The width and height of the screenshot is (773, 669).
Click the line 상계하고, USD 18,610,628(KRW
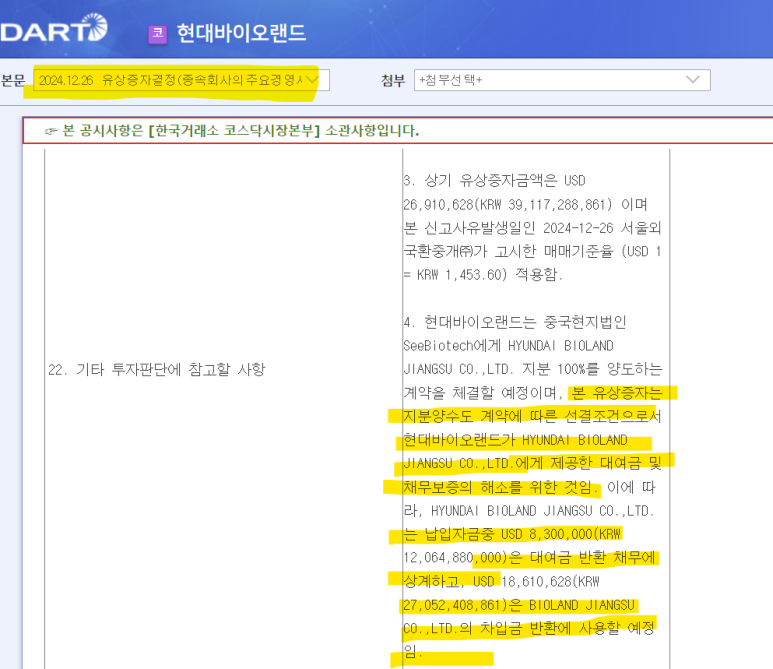501,581
